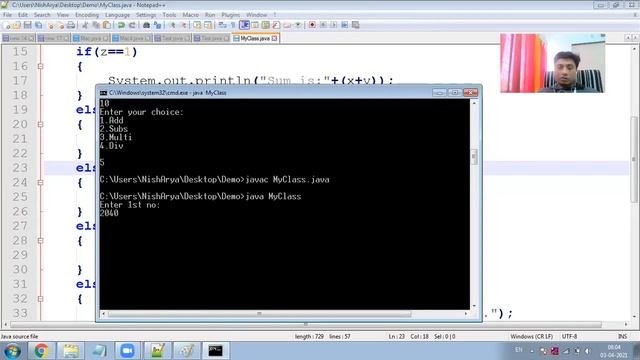Click the Zoom In toolbar icon
640x360 pixels.
click(173, 25)
